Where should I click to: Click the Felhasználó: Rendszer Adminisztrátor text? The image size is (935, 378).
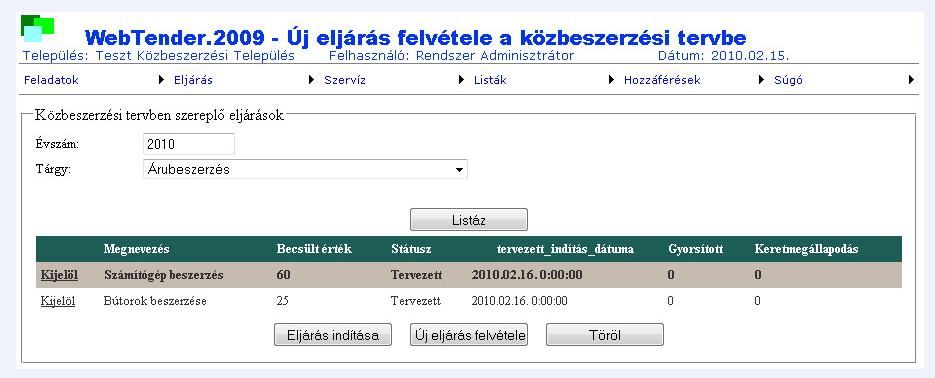(451, 56)
